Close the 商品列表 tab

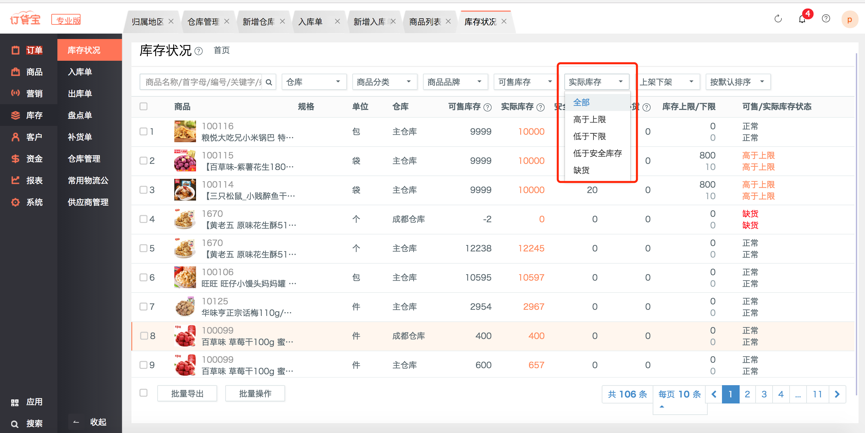coord(448,22)
